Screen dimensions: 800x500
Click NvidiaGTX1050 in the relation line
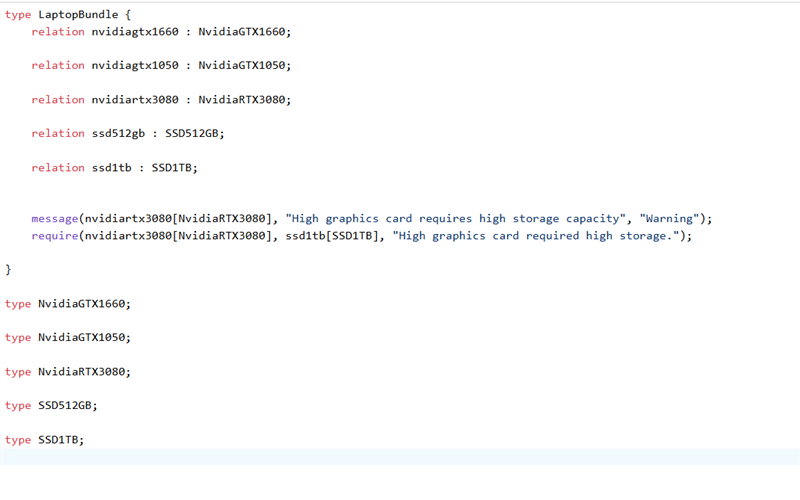pyautogui.click(x=243, y=66)
